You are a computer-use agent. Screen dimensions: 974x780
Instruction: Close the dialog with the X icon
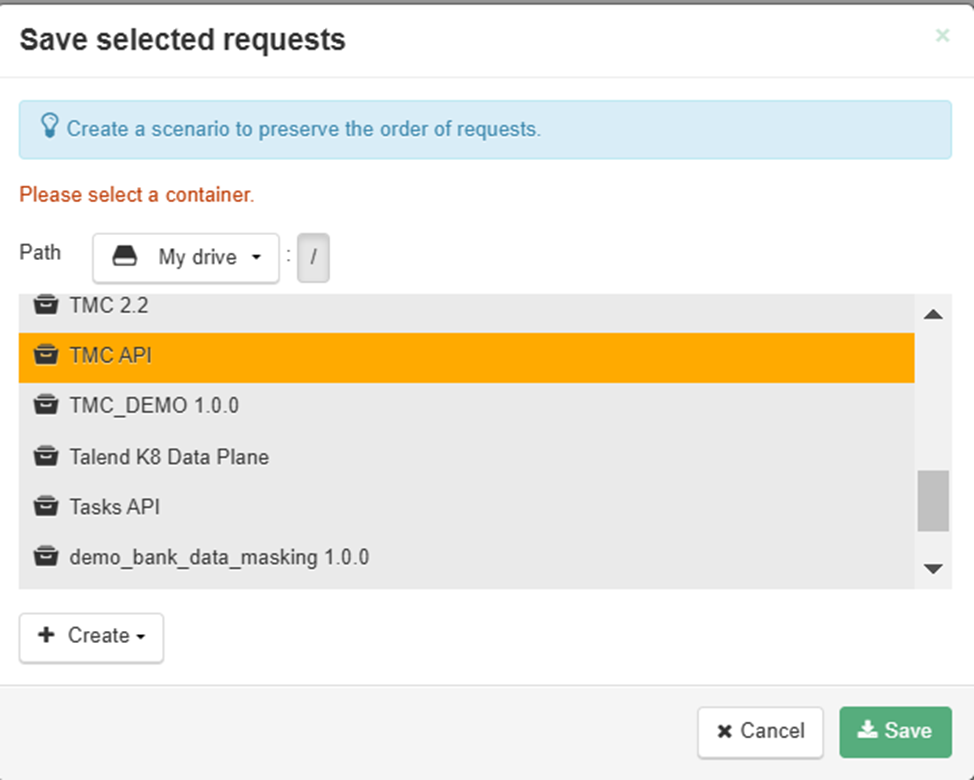point(942,36)
